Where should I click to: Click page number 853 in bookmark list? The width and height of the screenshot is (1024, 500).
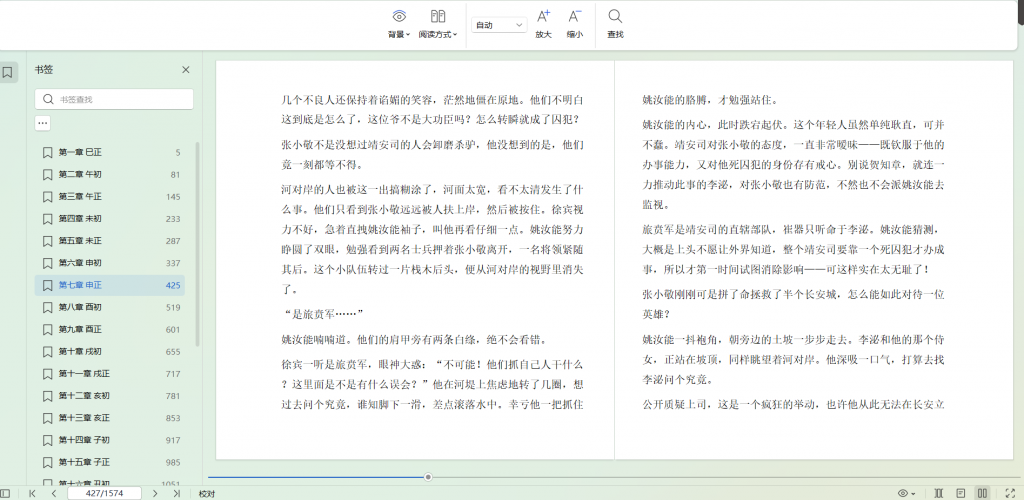[x=173, y=418]
